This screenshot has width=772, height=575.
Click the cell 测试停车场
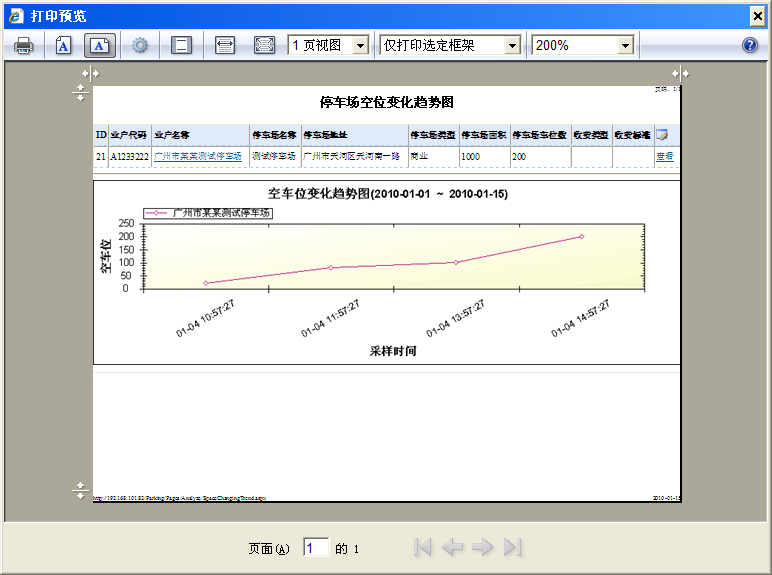pos(274,157)
